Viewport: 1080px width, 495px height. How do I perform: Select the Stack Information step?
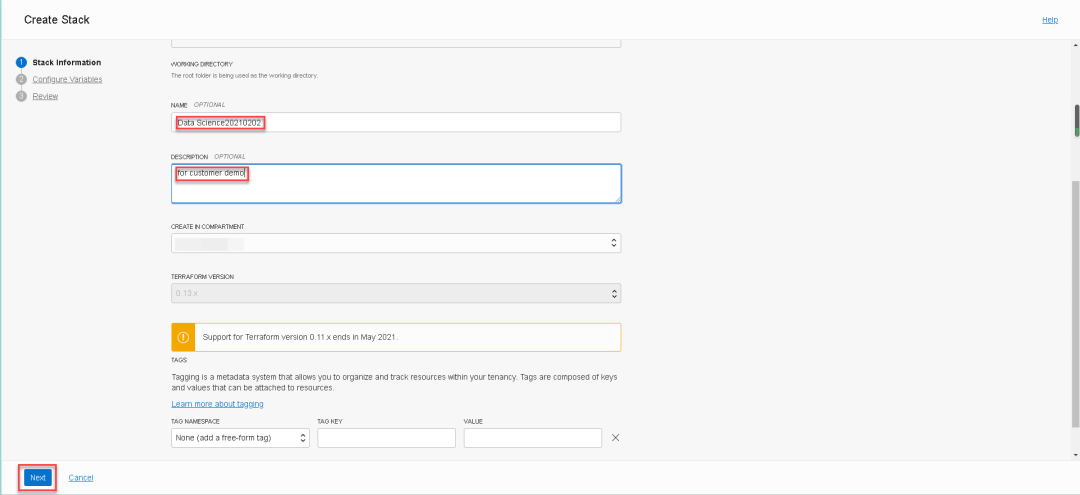pyautogui.click(x=66, y=62)
